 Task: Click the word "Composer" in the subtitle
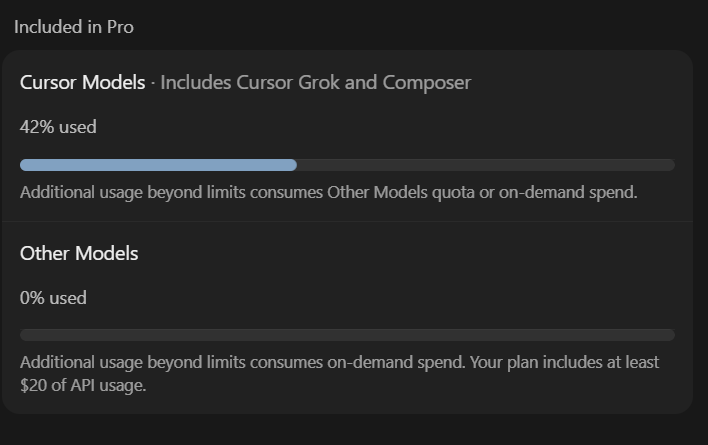pos(427,83)
